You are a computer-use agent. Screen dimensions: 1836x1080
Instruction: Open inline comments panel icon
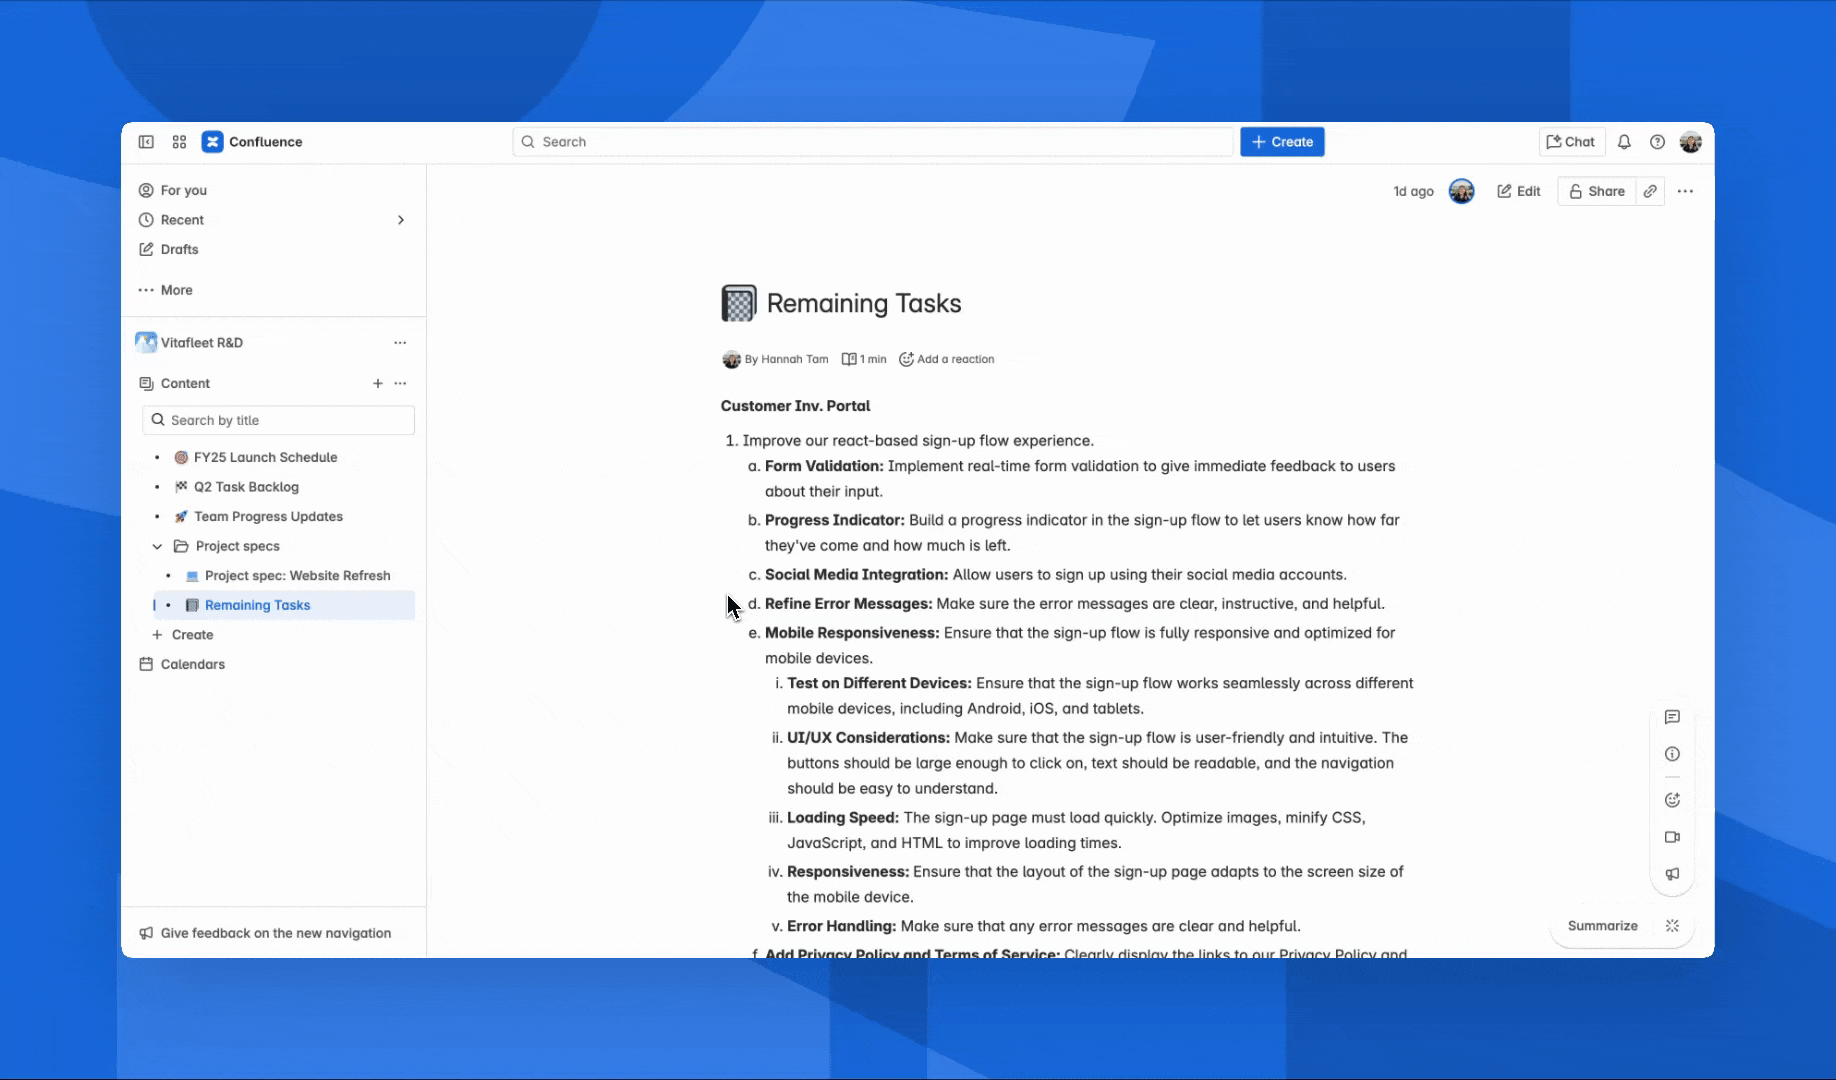1672,717
